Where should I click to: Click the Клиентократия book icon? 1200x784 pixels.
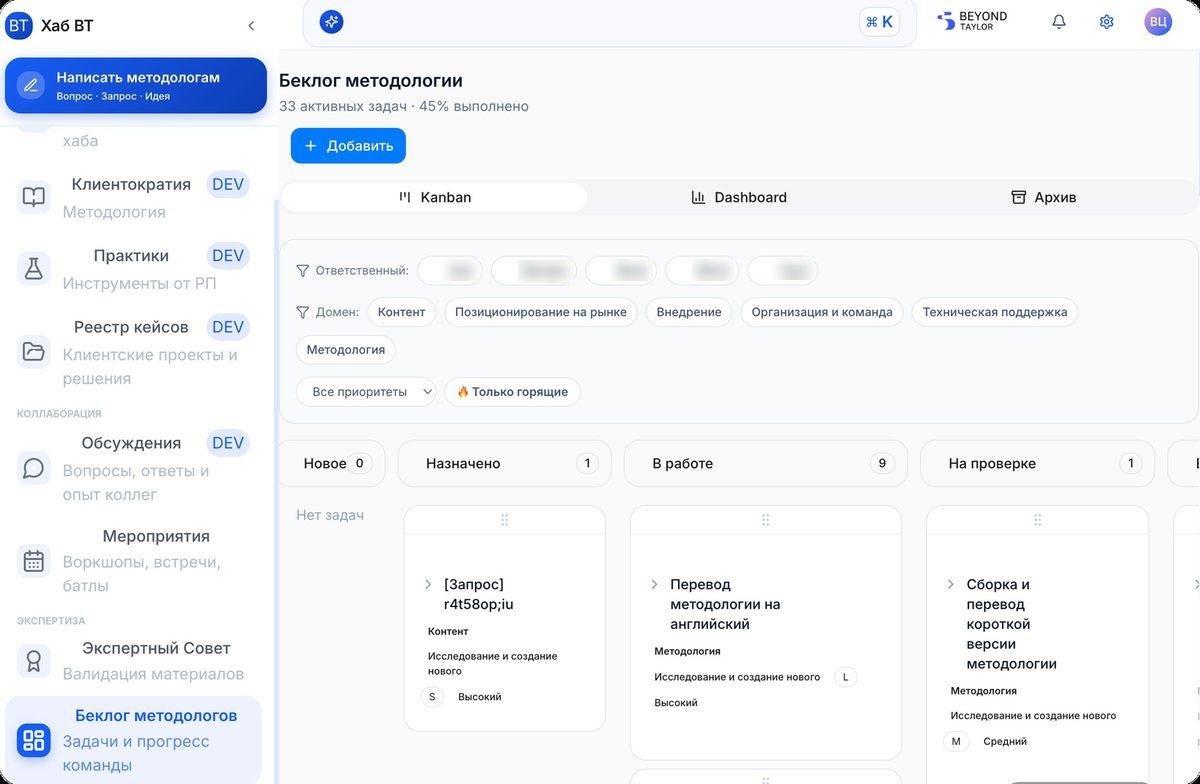pyautogui.click(x=34, y=197)
